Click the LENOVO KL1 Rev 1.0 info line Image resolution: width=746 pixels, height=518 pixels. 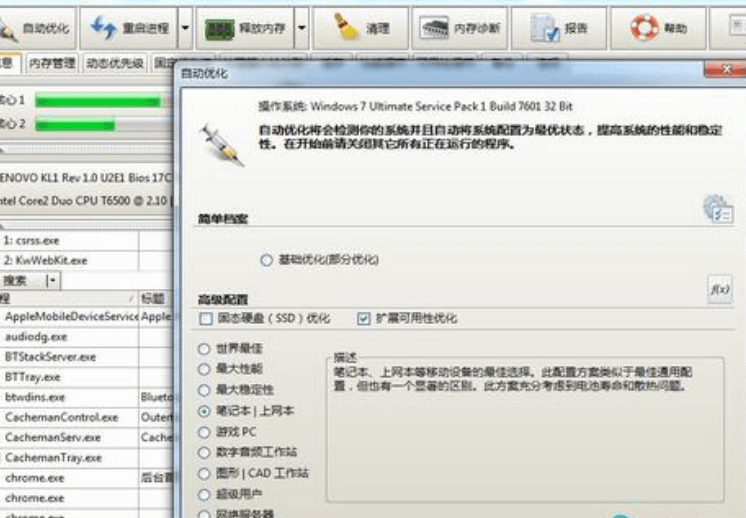tap(86, 178)
